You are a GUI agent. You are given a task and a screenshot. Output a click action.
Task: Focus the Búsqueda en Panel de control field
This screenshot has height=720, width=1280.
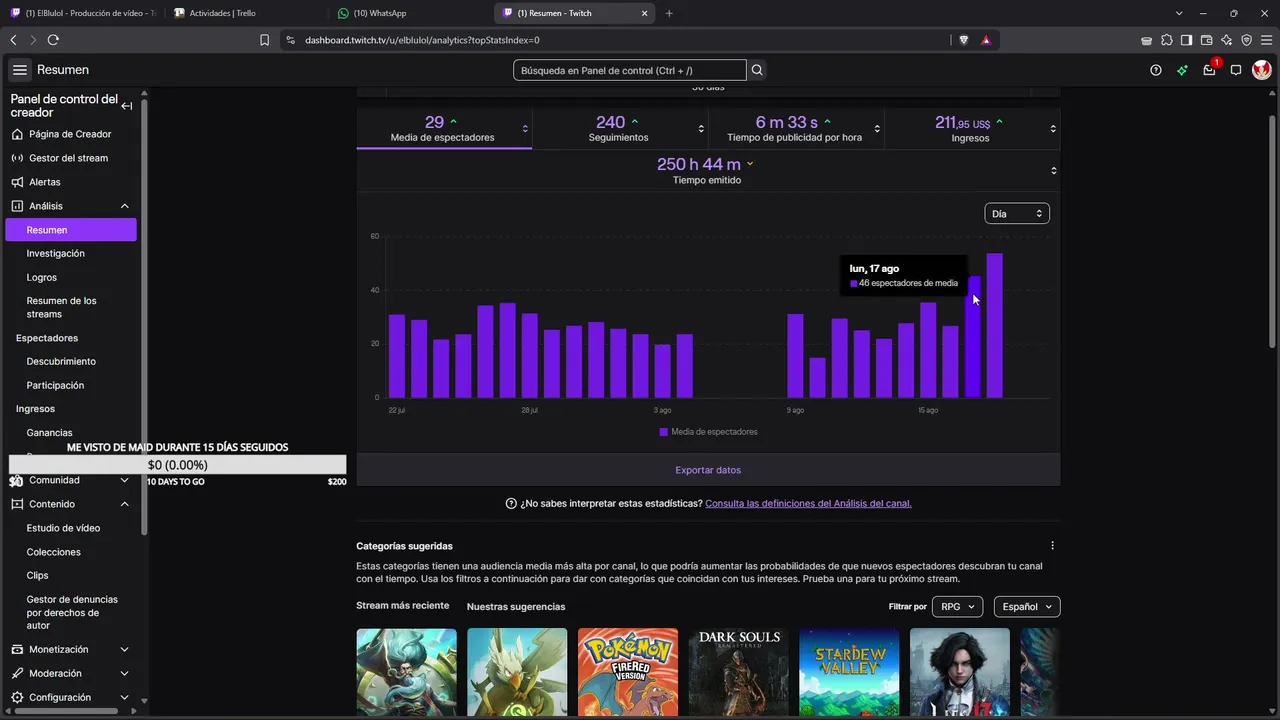[630, 70]
